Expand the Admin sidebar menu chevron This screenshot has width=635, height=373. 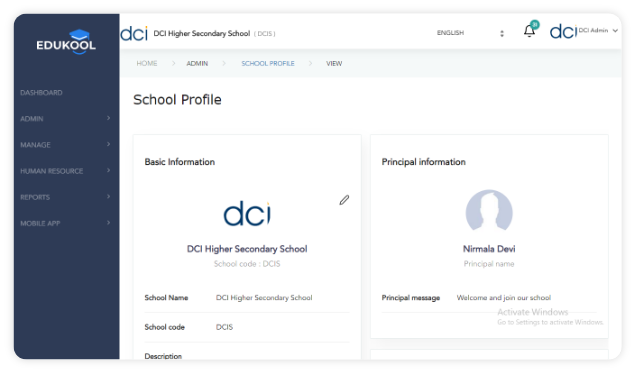tap(108, 118)
